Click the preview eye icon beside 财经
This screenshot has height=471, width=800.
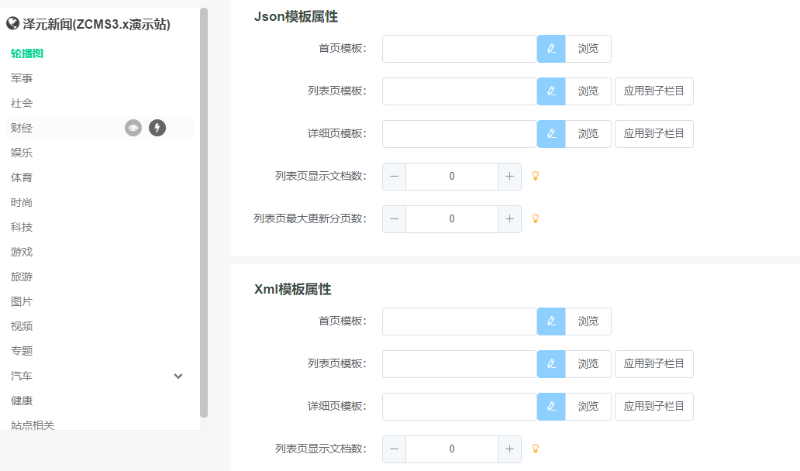point(133,127)
